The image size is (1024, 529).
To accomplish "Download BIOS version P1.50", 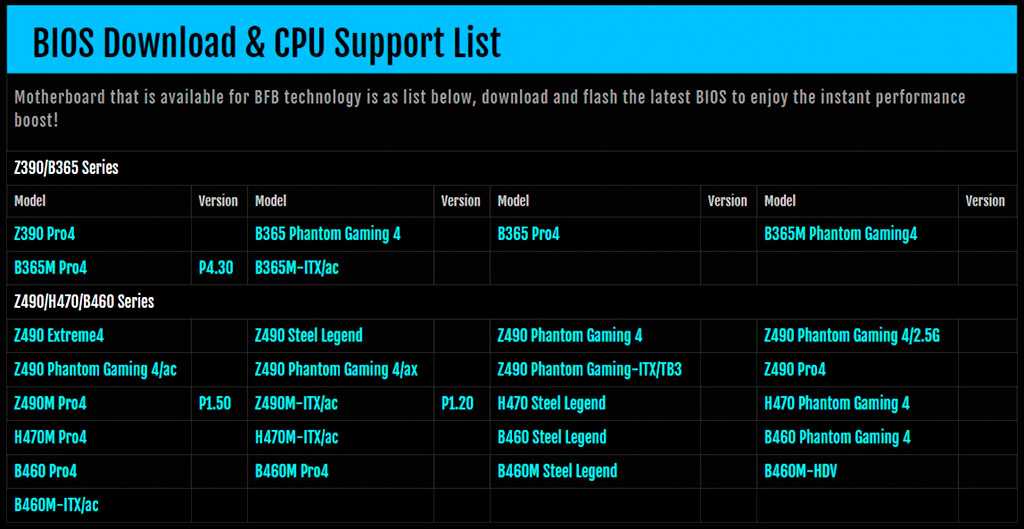I will [215, 404].
